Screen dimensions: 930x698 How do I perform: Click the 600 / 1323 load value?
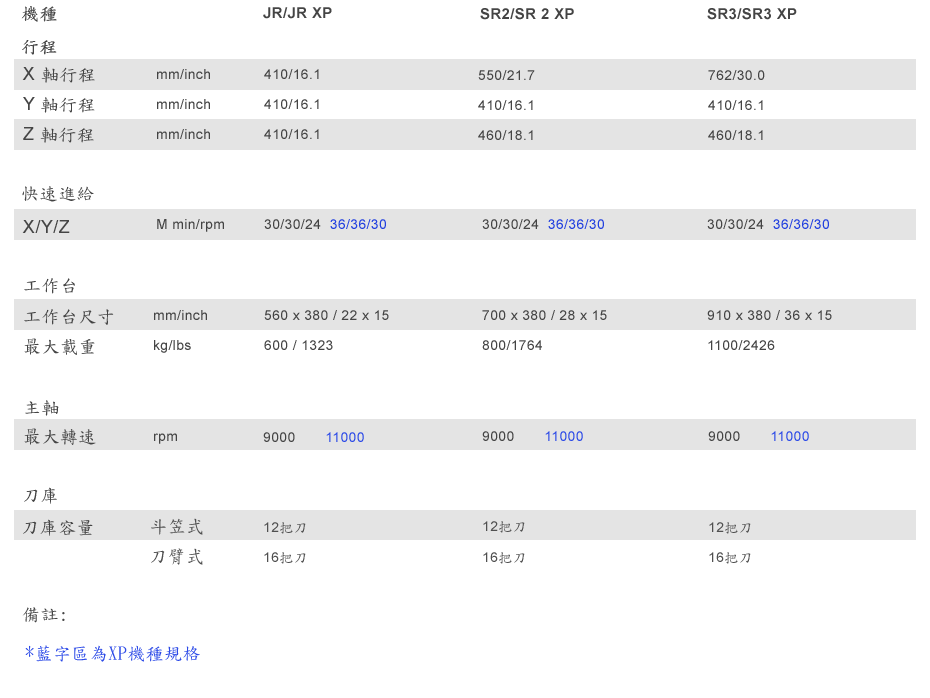coord(298,345)
